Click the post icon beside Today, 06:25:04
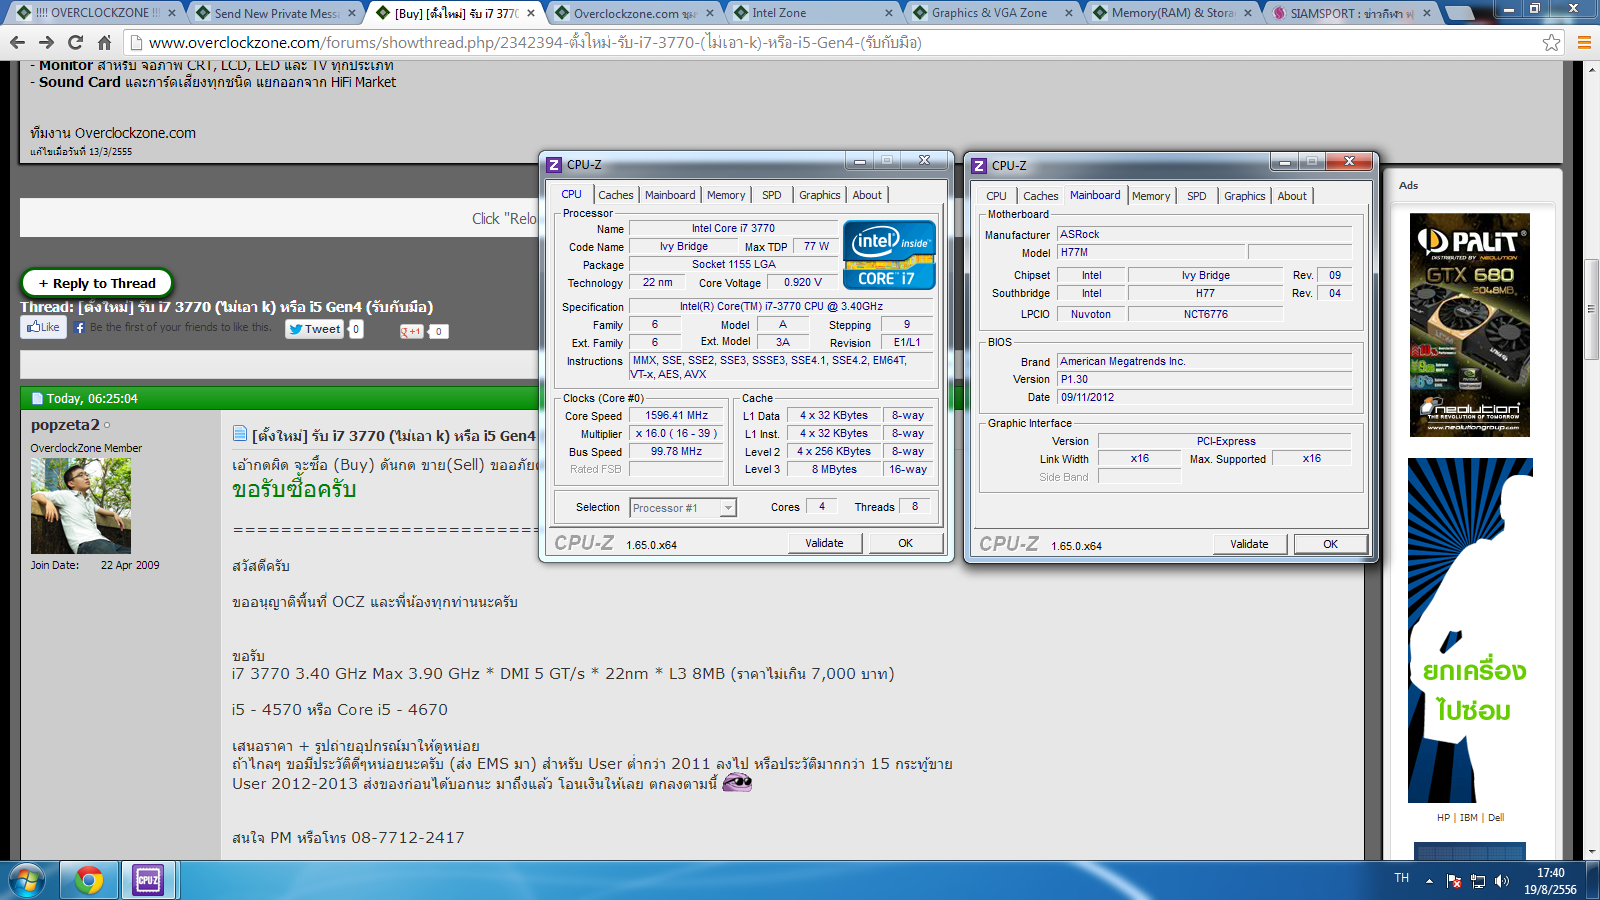Viewport: 1600px width, 900px height. [37, 398]
